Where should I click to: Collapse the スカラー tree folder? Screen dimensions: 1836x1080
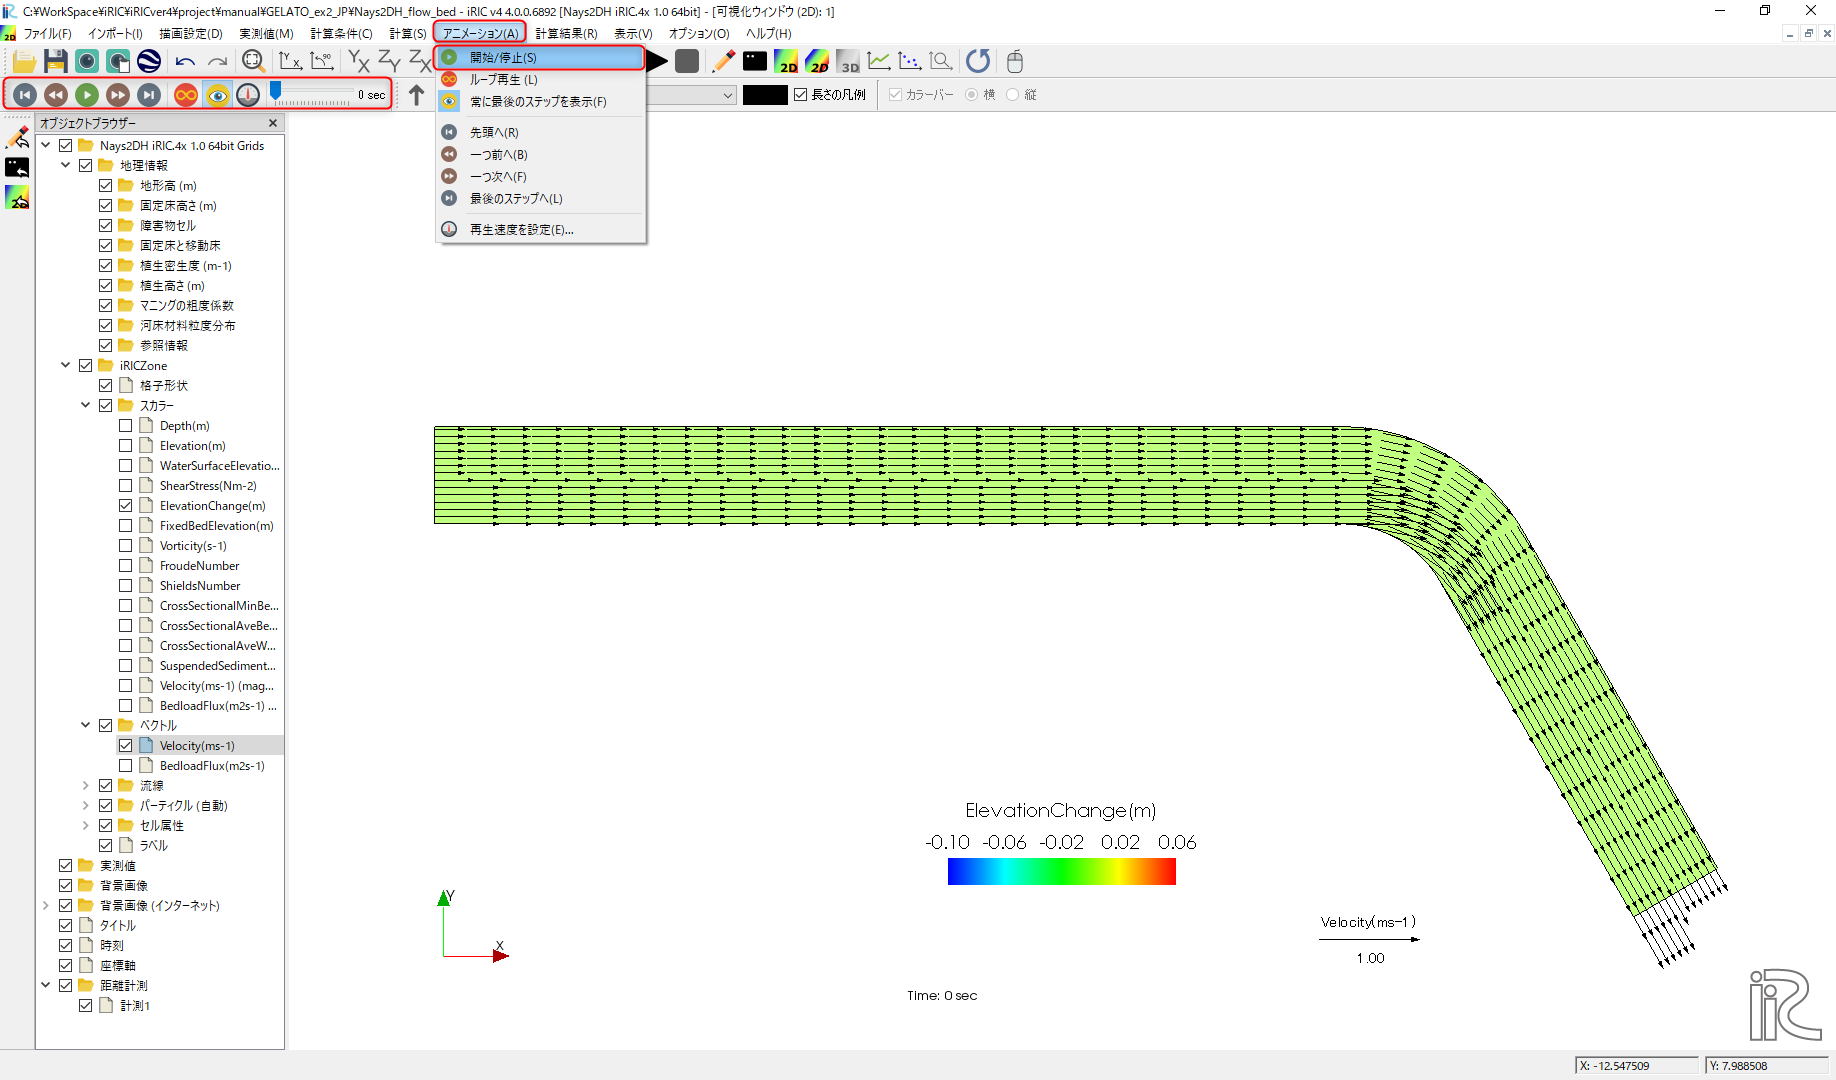[x=86, y=406]
